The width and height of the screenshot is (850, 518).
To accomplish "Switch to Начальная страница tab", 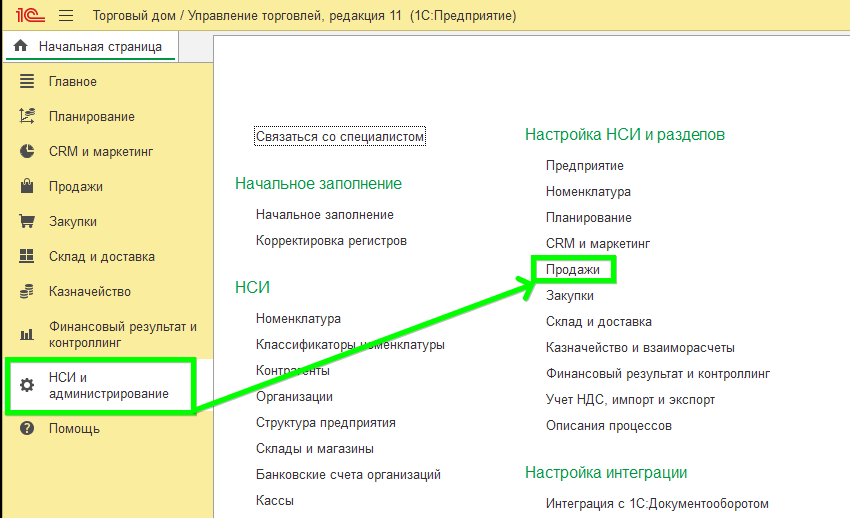I will pos(91,47).
